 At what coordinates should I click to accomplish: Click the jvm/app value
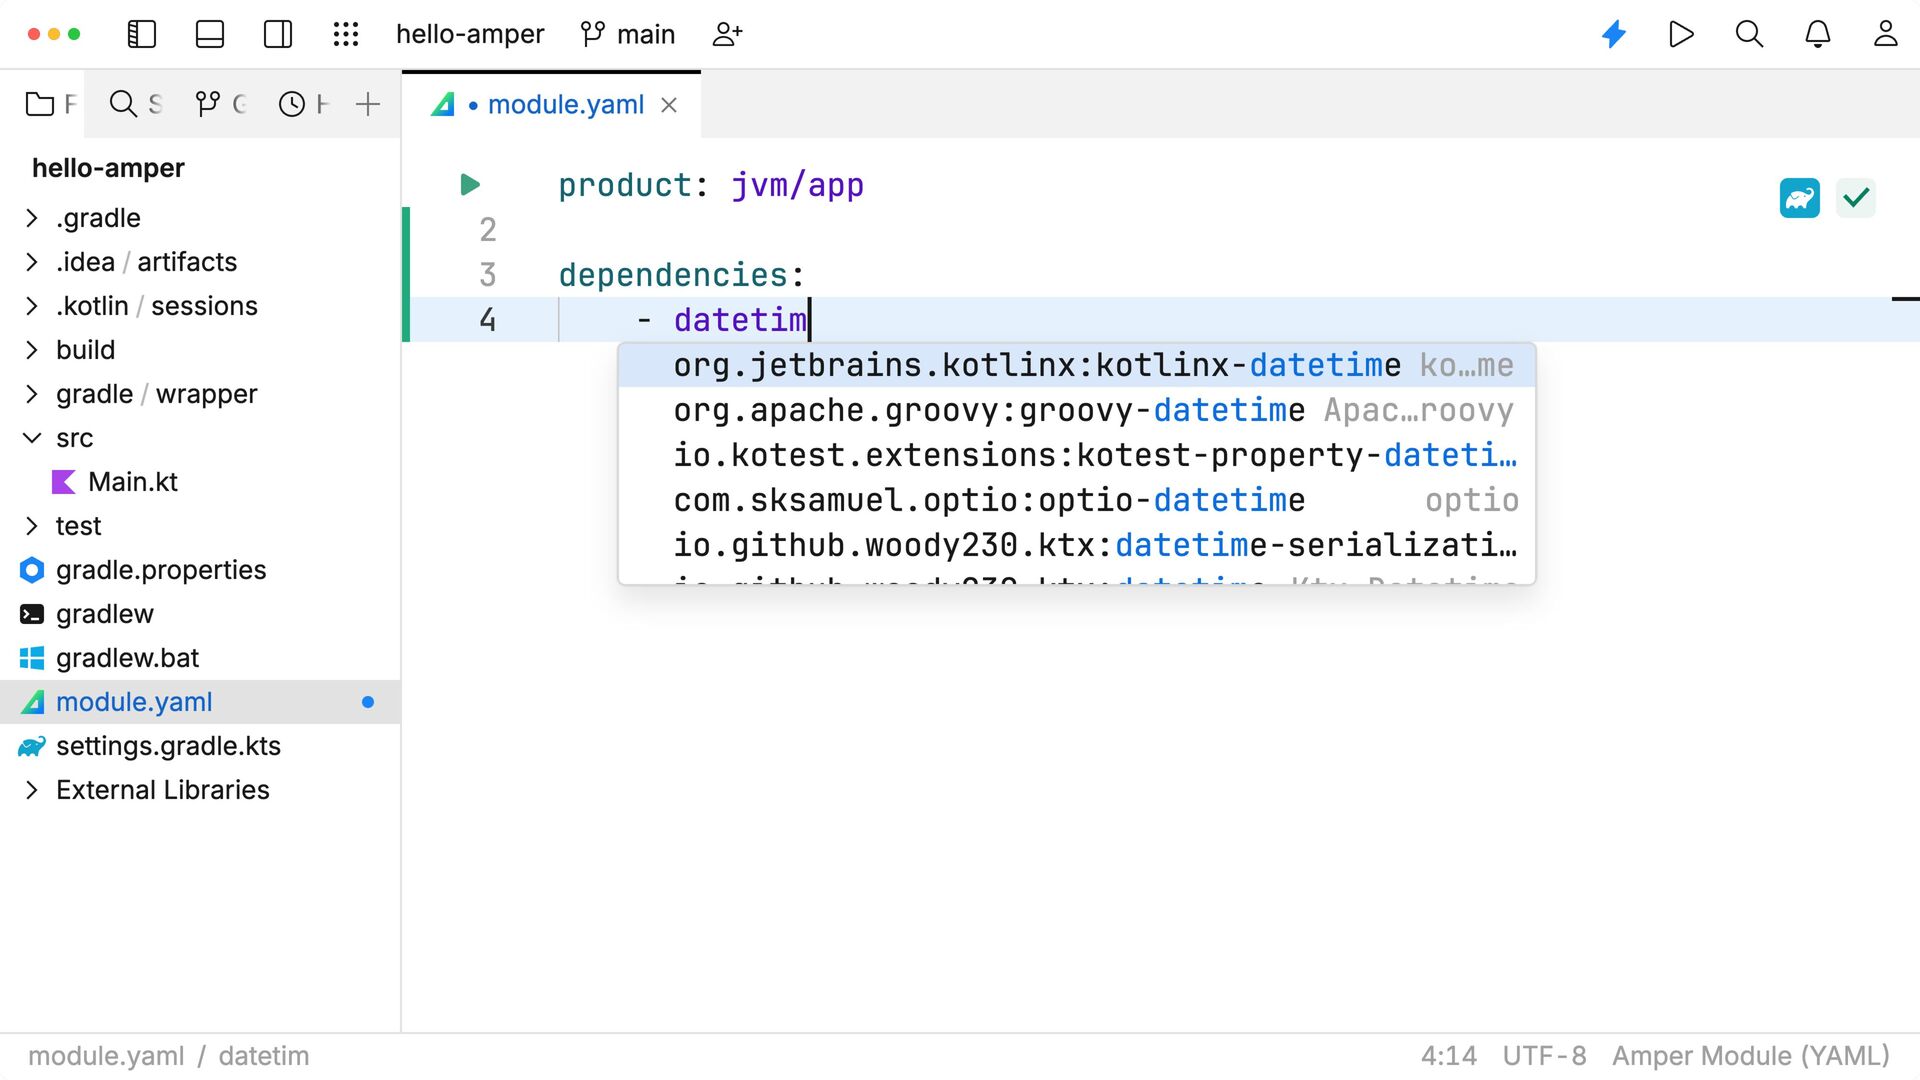(x=797, y=185)
